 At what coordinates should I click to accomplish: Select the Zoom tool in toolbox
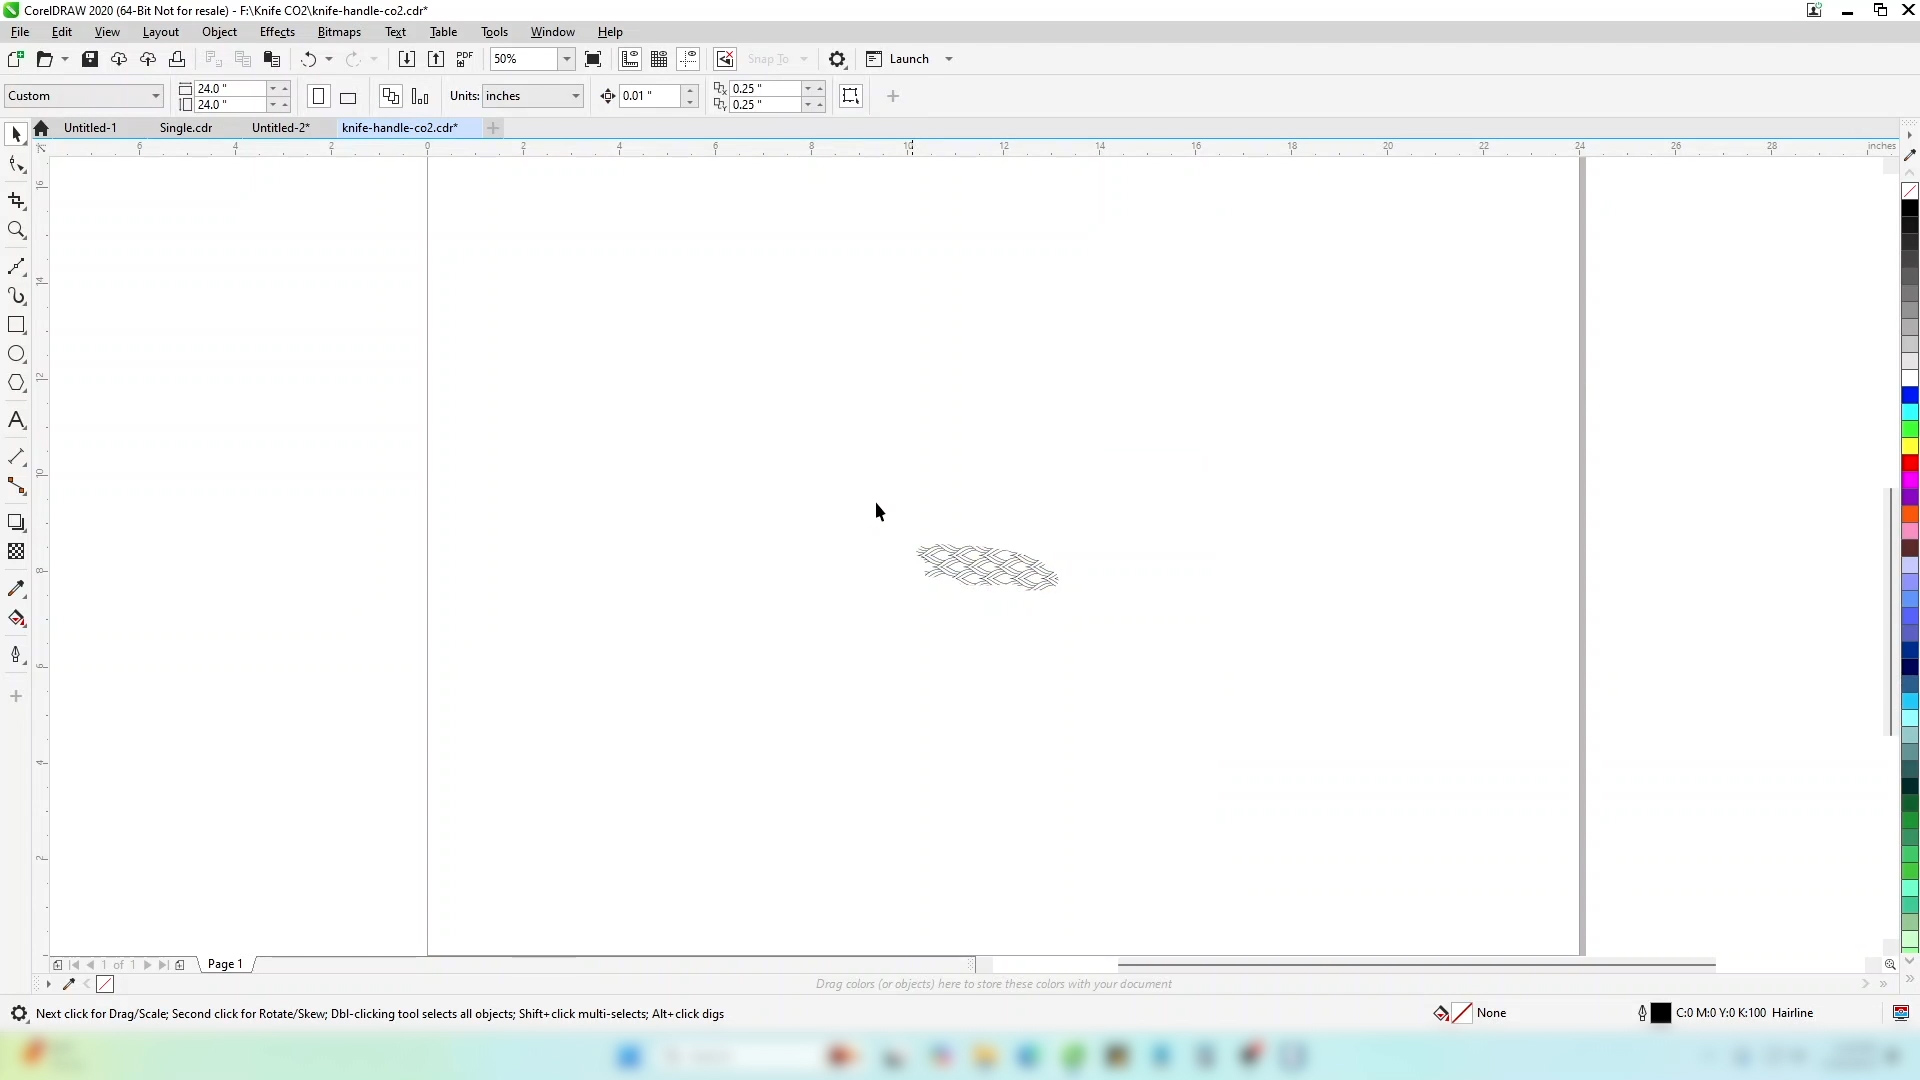tap(17, 231)
